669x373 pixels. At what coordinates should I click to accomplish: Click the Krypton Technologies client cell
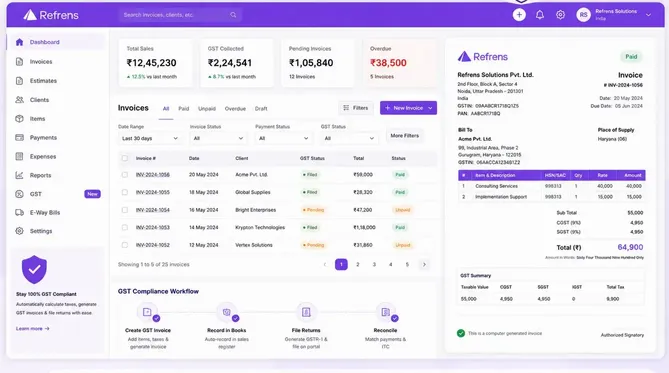pos(260,227)
